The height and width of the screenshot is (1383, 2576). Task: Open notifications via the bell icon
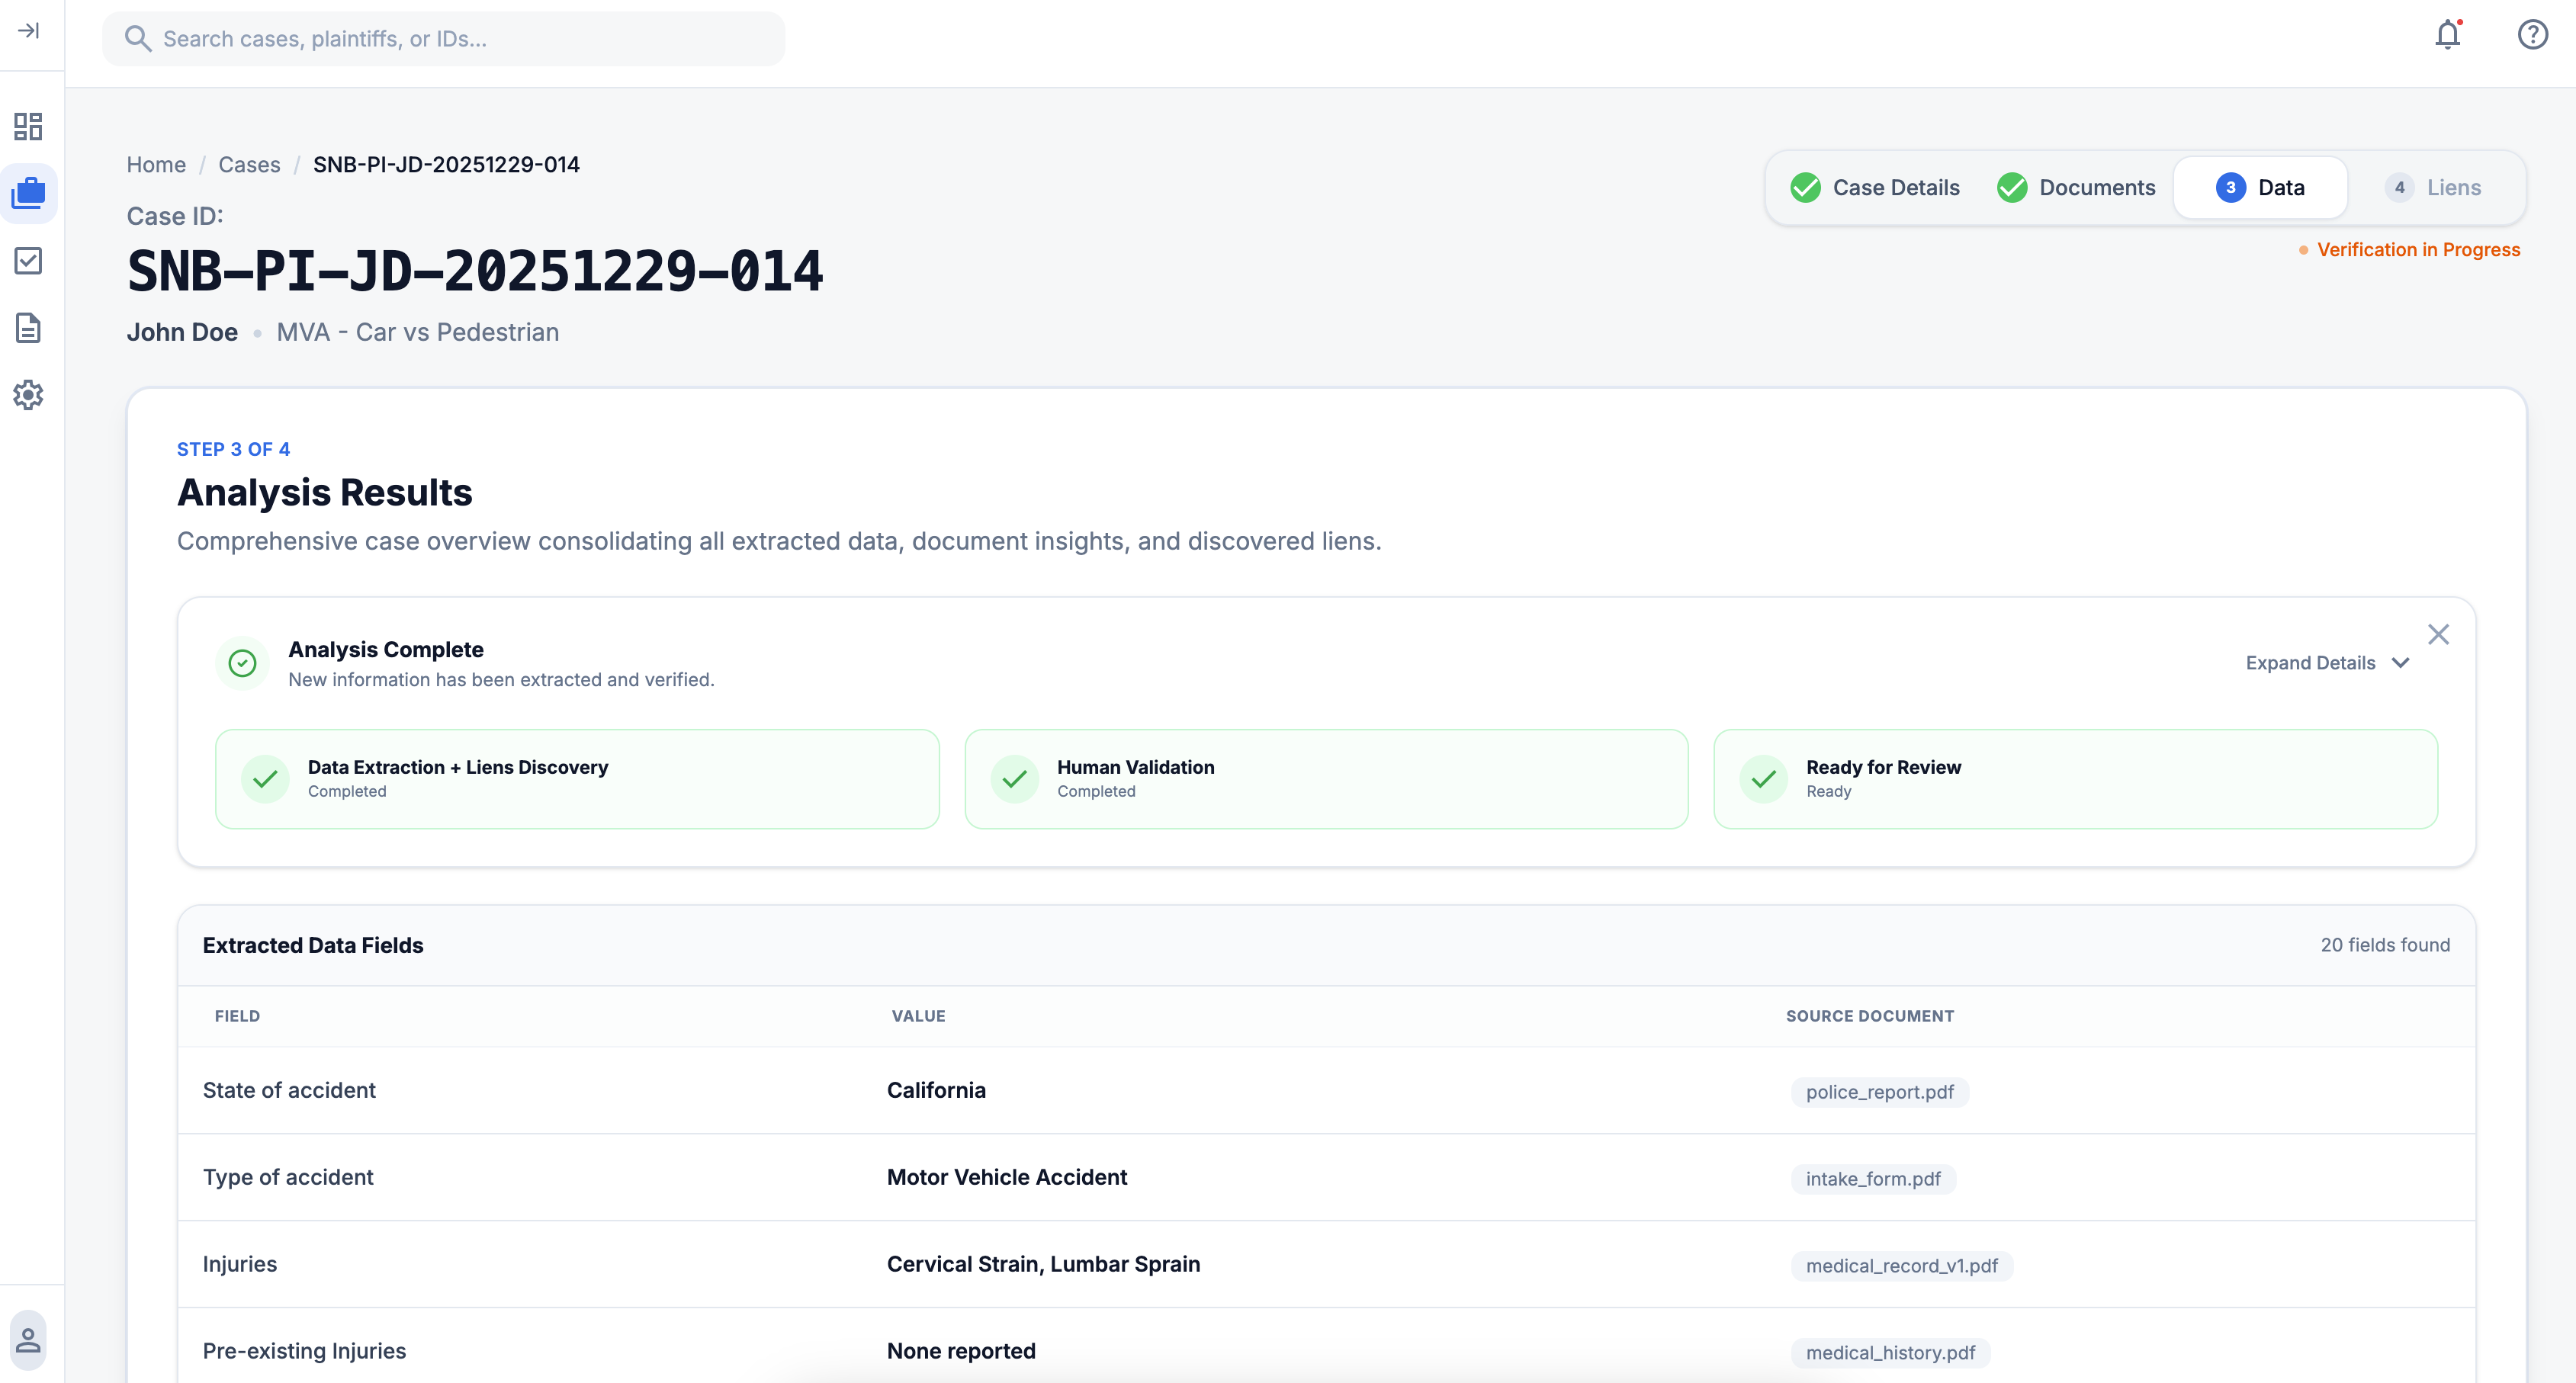point(2447,36)
